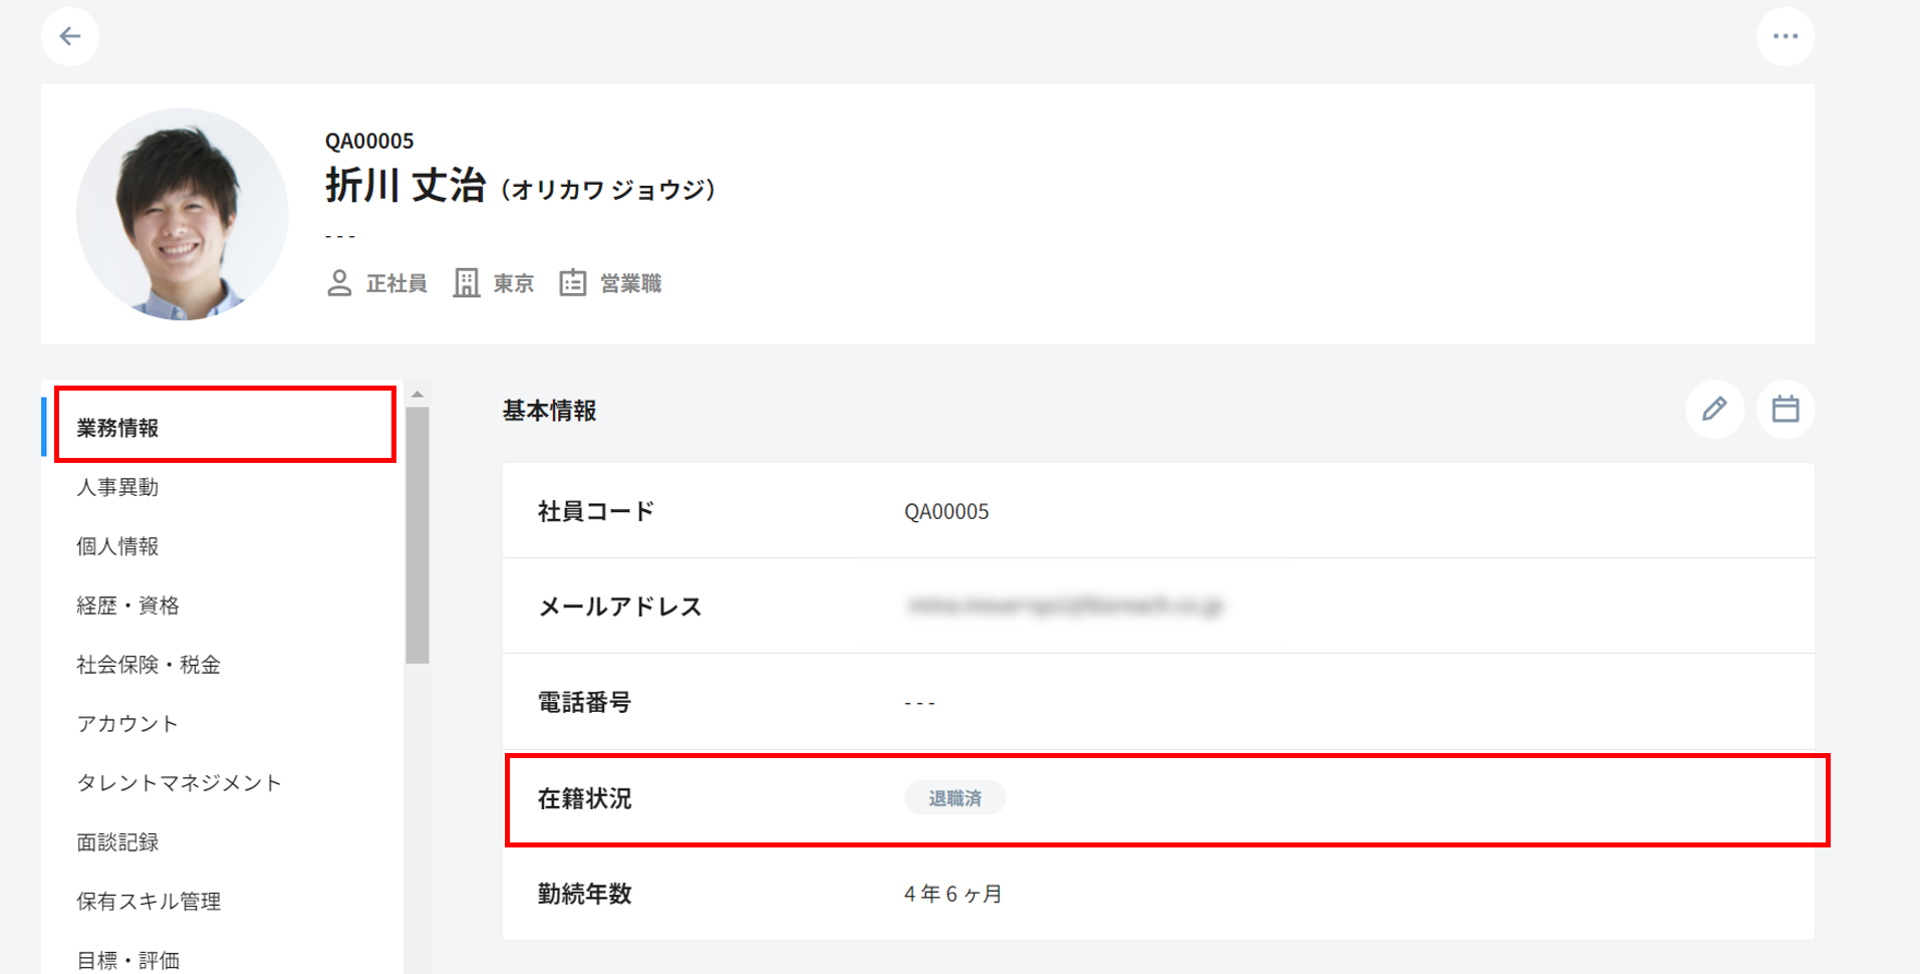Open 経歴・資格 in the sidebar

point(128,605)
